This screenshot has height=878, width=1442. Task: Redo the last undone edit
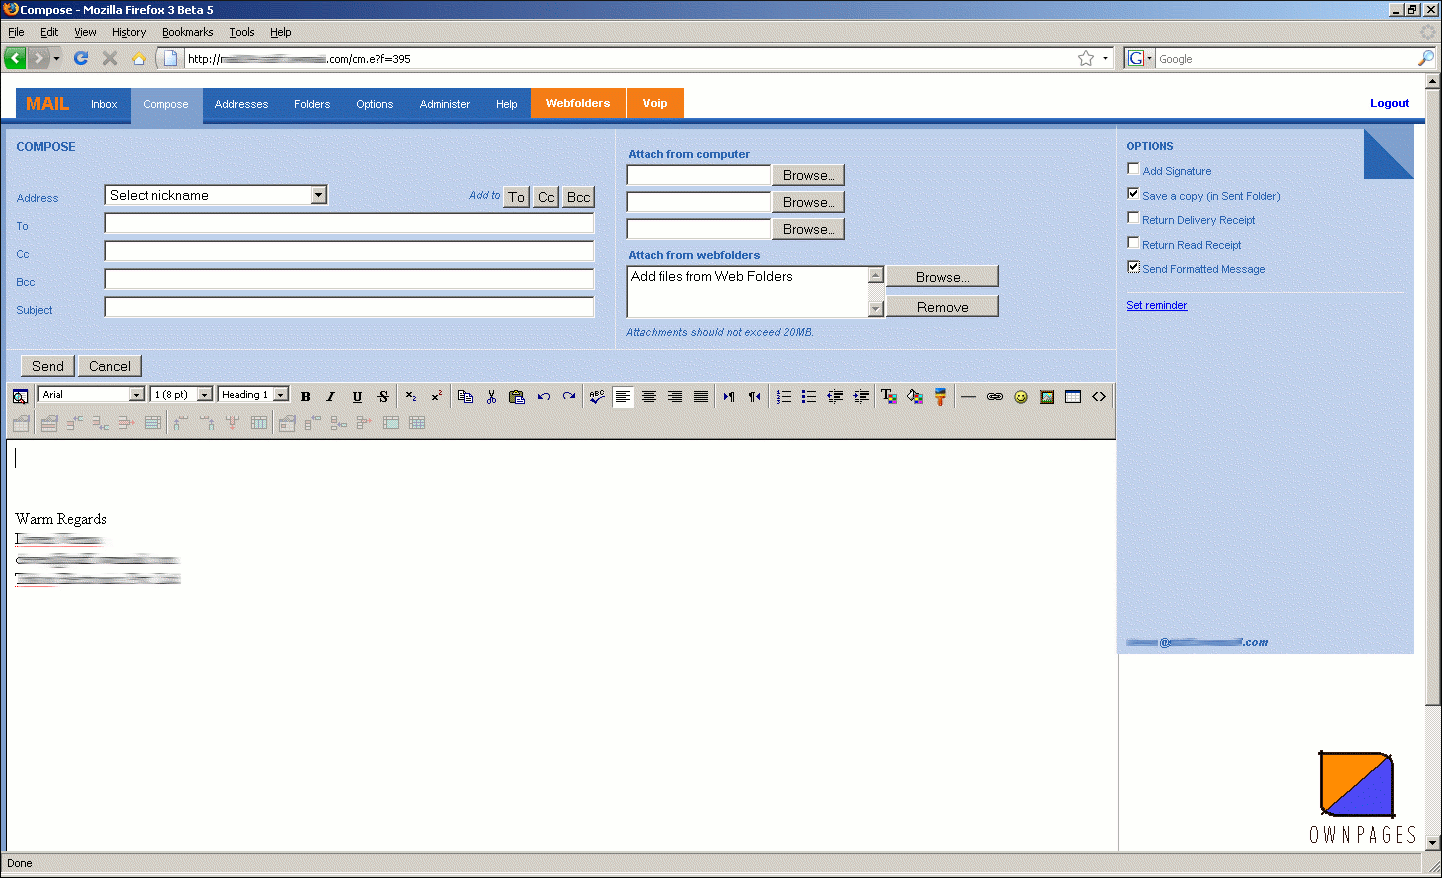569,397
